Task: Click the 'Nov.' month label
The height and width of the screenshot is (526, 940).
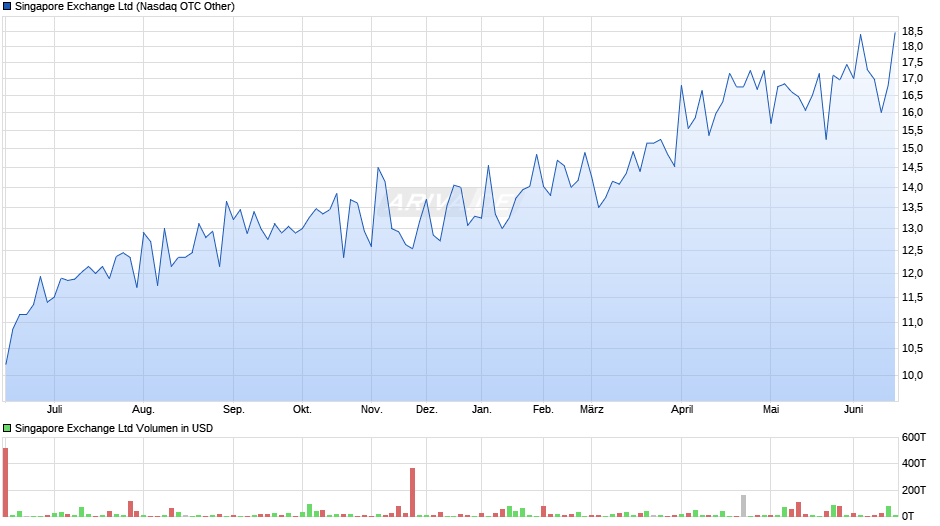Action: (372, 409)
